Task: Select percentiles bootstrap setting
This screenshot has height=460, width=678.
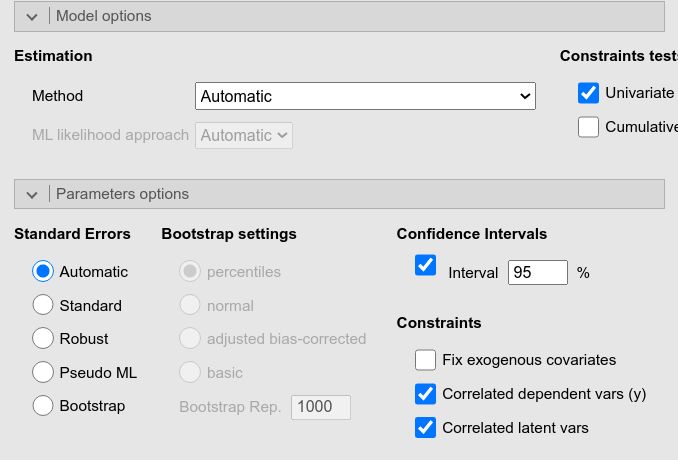Action: 190,271
